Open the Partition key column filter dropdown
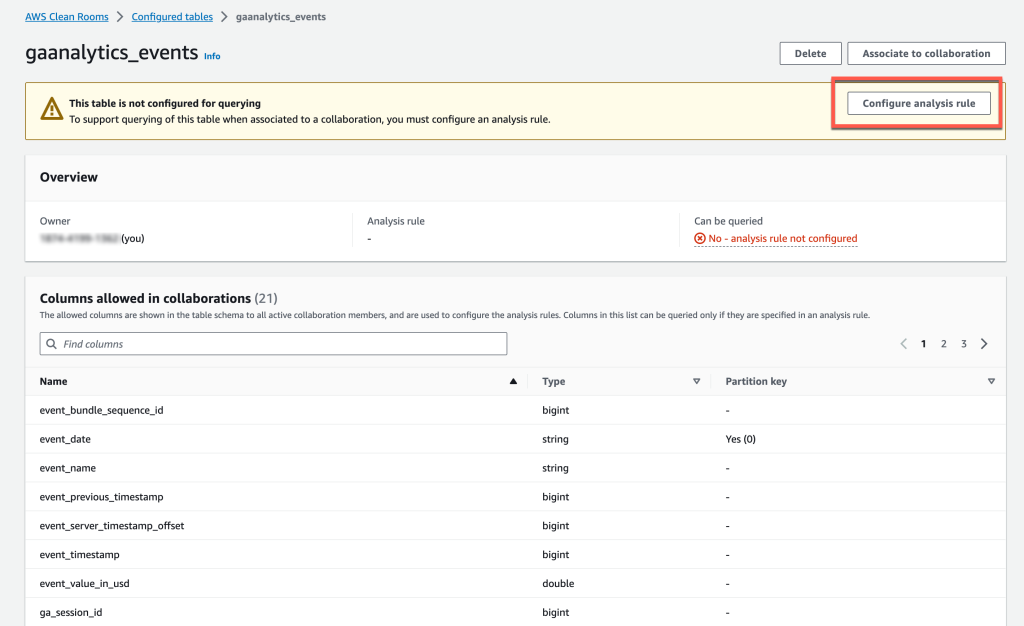Viewport: 1024px width, 626px height. point(991,381)
